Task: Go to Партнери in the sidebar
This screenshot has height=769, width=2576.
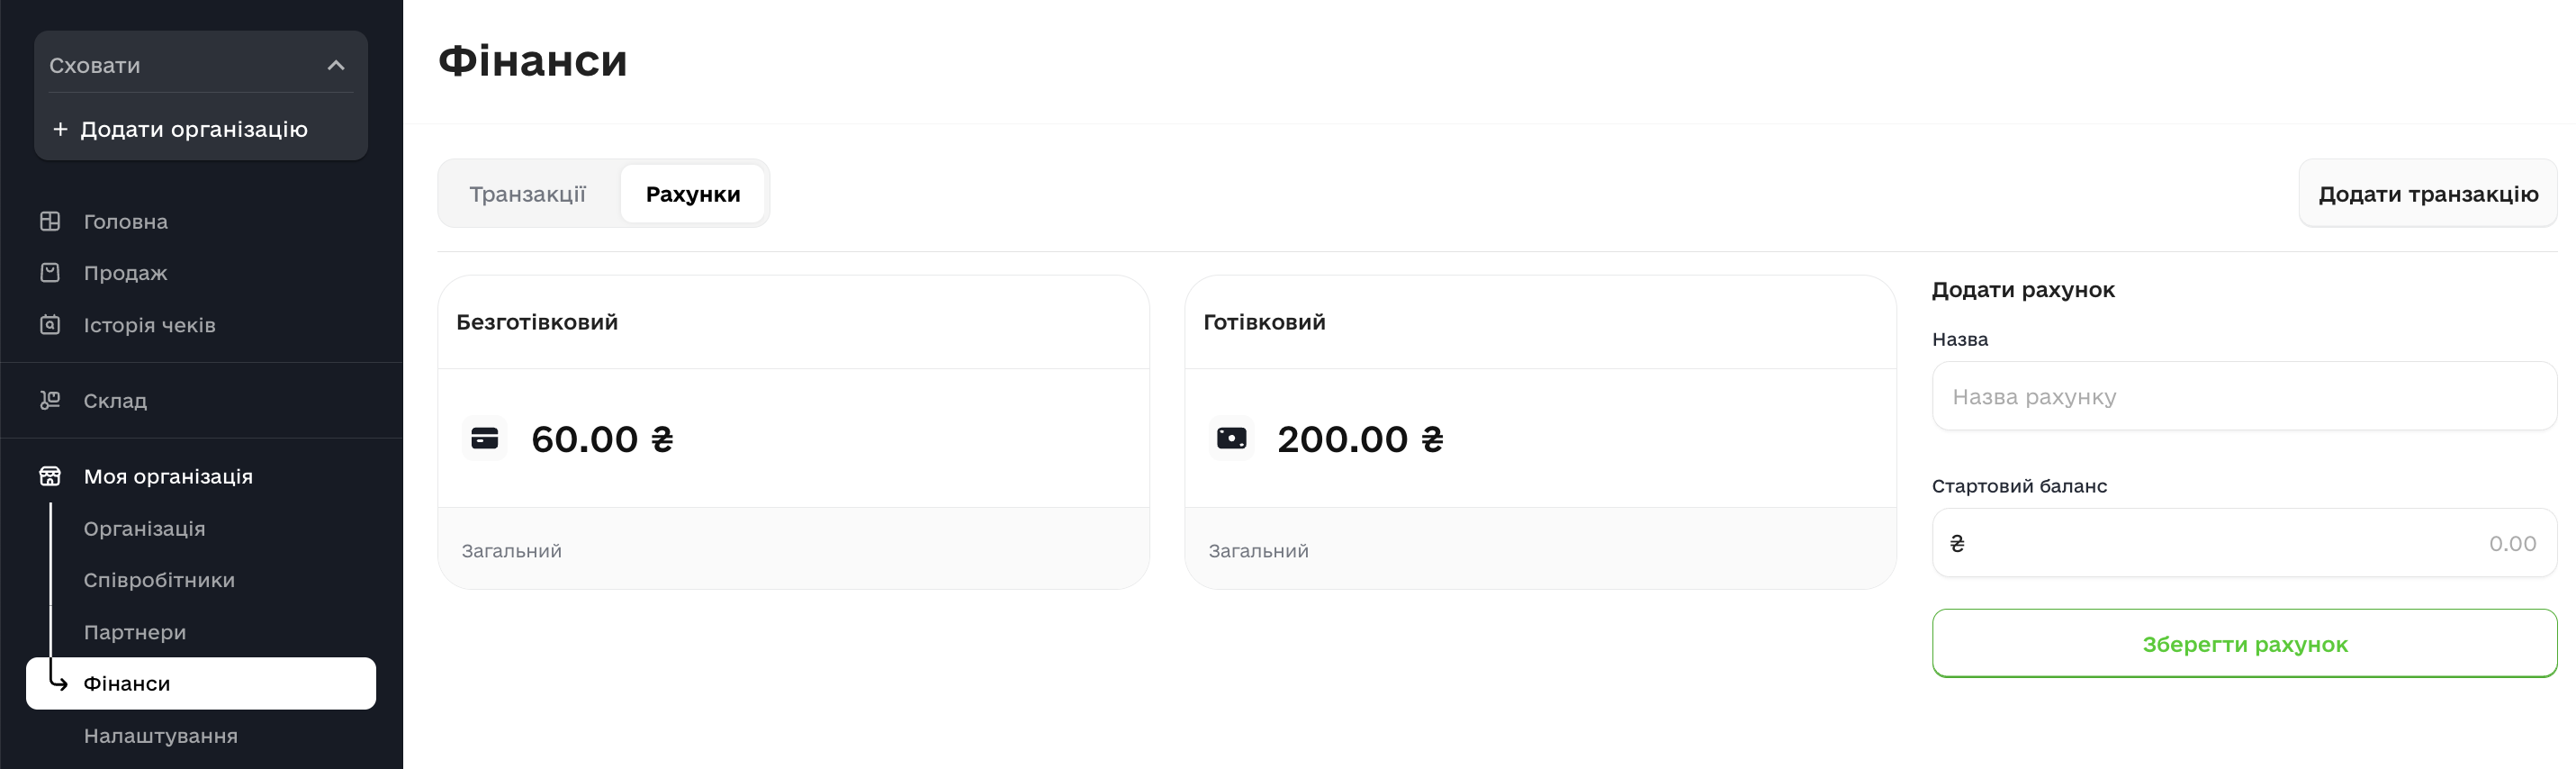Action: [x=135, y=632]
